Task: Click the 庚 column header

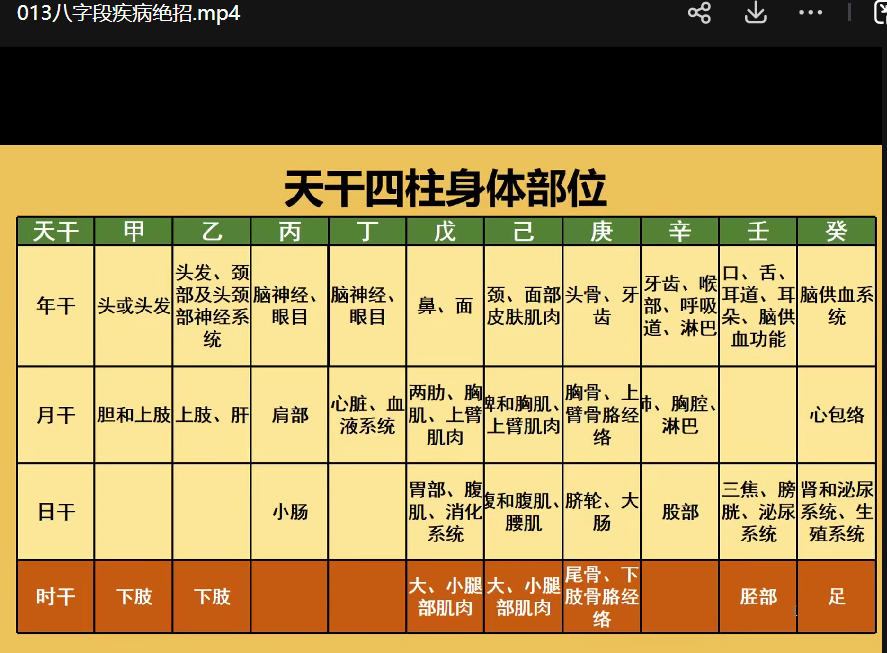Action: tap(601, 231)
